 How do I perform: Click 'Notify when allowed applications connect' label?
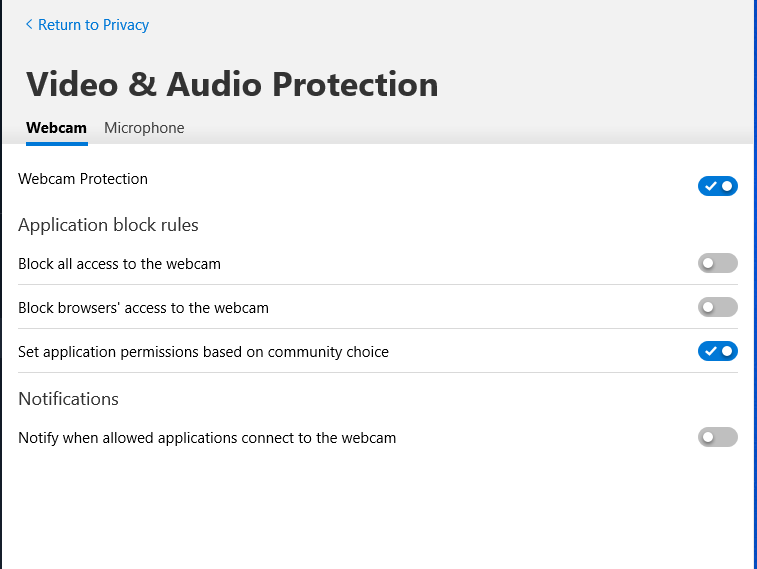(207, 438)
